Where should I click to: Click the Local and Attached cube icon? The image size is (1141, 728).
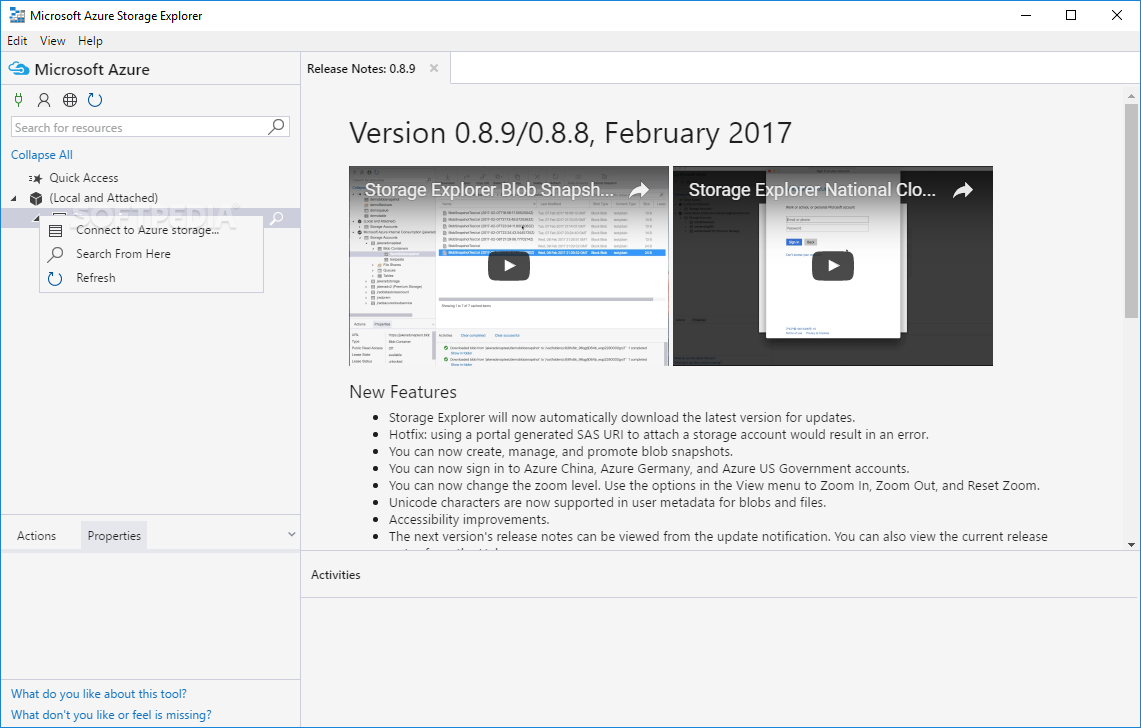coord(36,198)
